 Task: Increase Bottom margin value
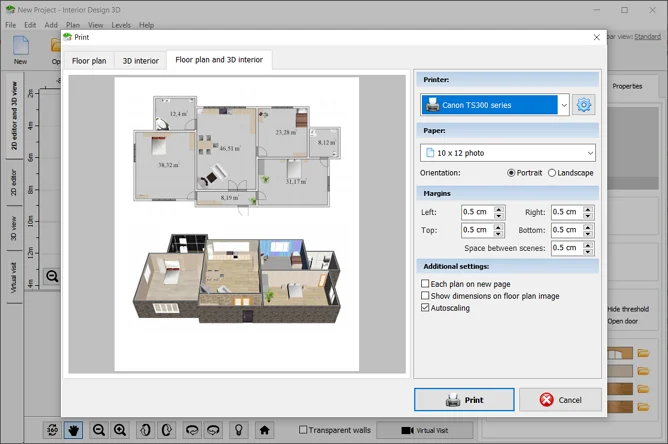pyautogui.click(x=588, y=227)
